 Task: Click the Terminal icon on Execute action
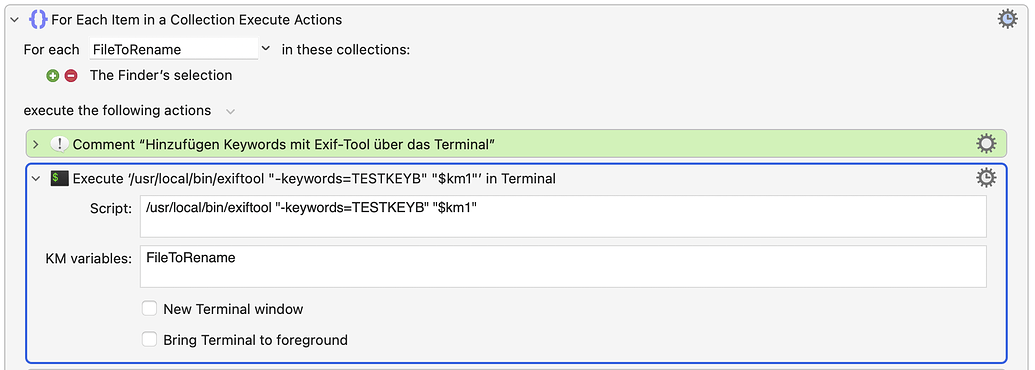pyautogui.click(x=59, y=178)
